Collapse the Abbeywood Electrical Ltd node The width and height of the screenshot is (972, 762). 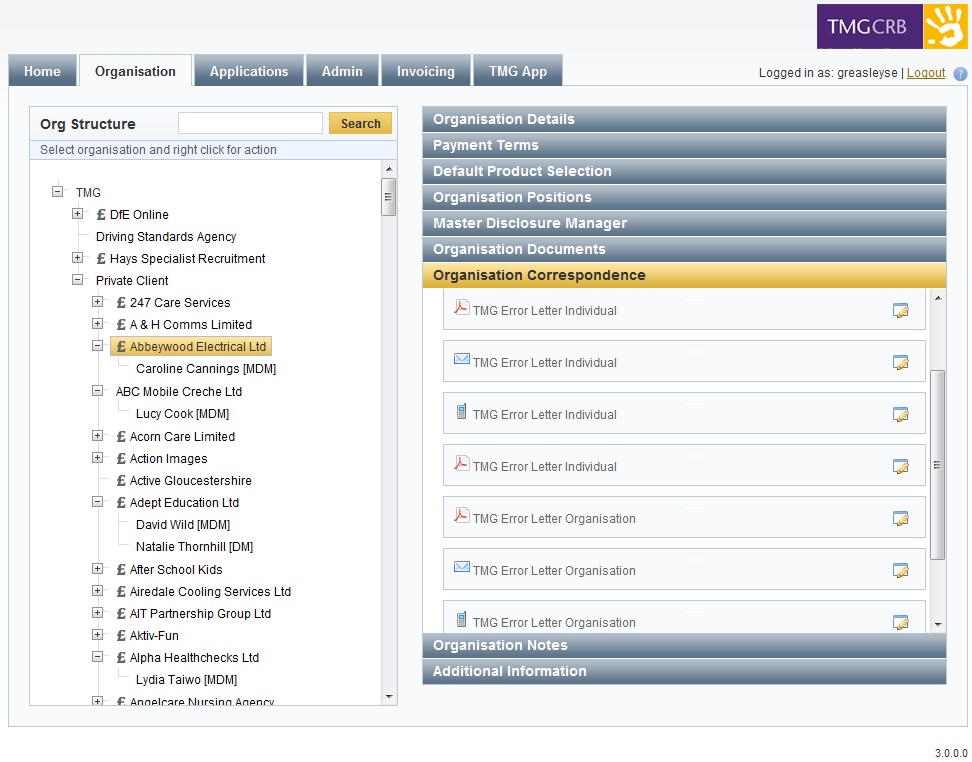97,346
